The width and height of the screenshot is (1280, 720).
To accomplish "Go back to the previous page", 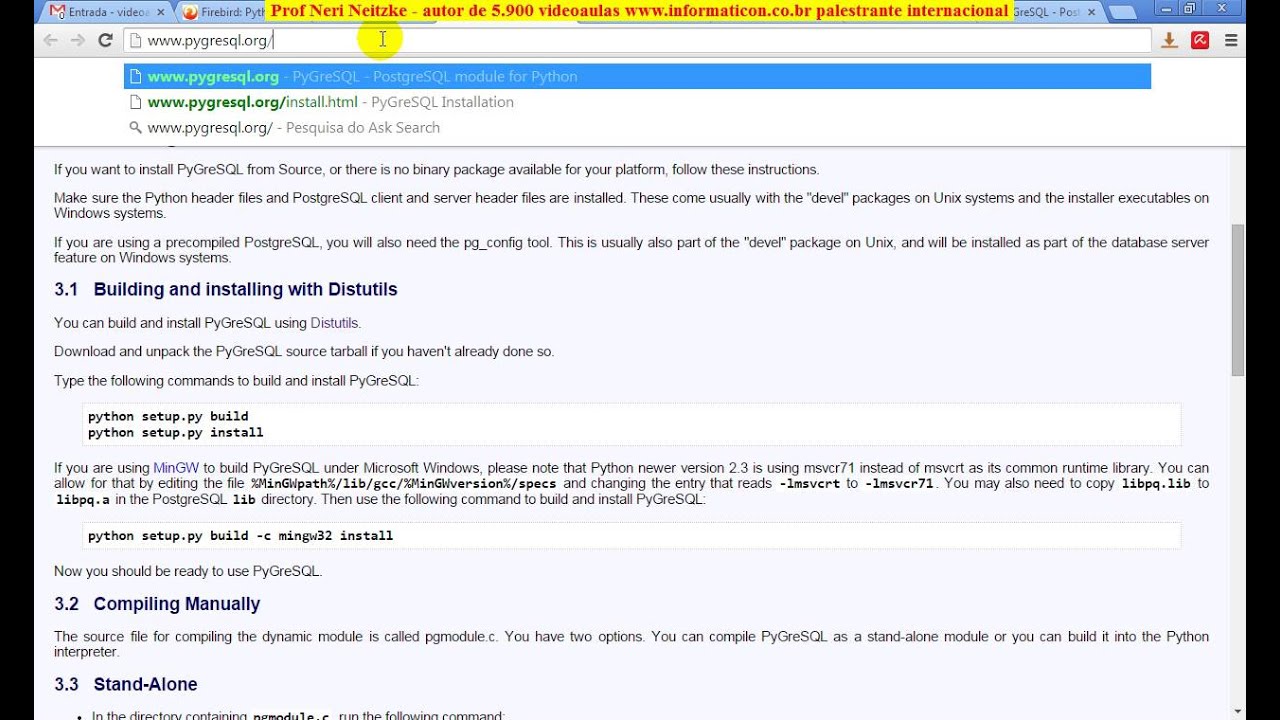I will pyautogui.click(x=50, y=40).
